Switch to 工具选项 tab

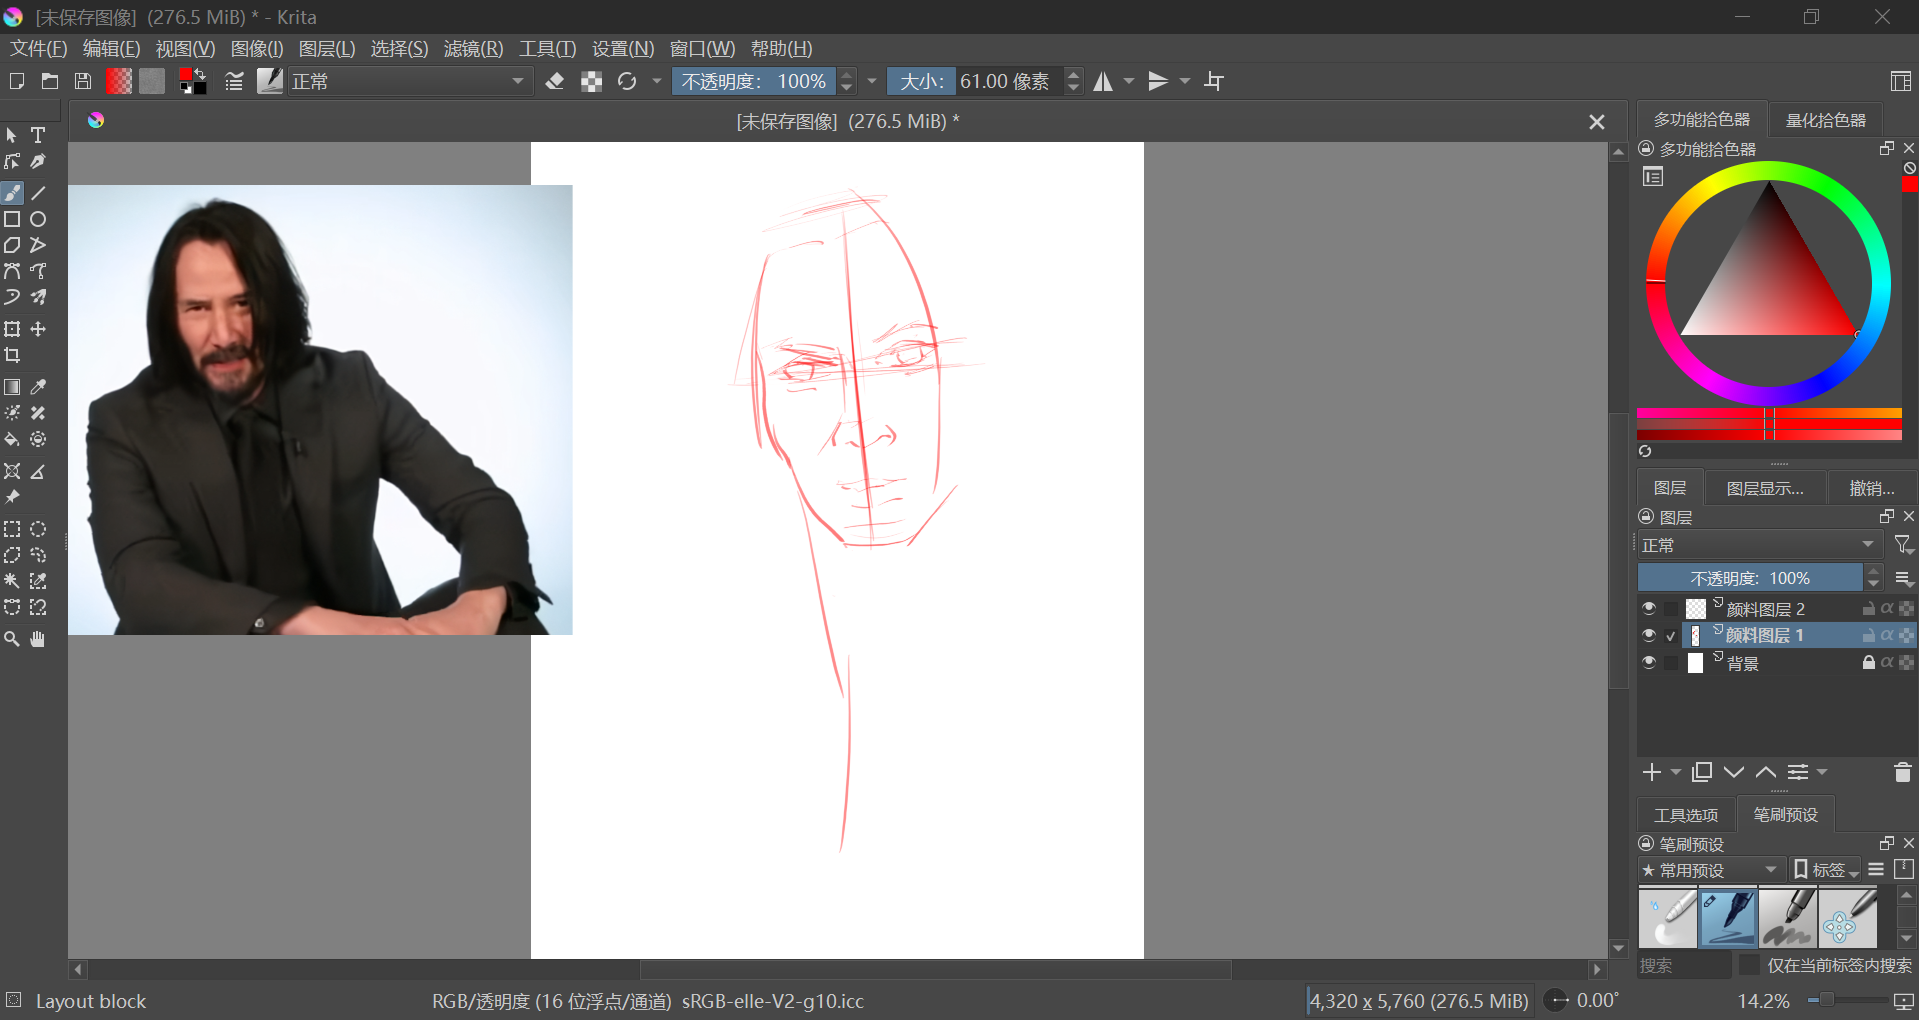click(x=1686, y=815)
